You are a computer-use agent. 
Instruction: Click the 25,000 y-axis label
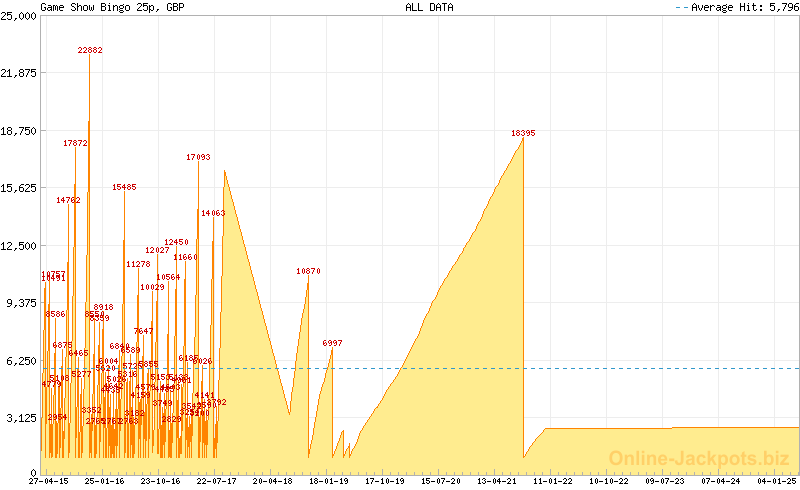20,16
